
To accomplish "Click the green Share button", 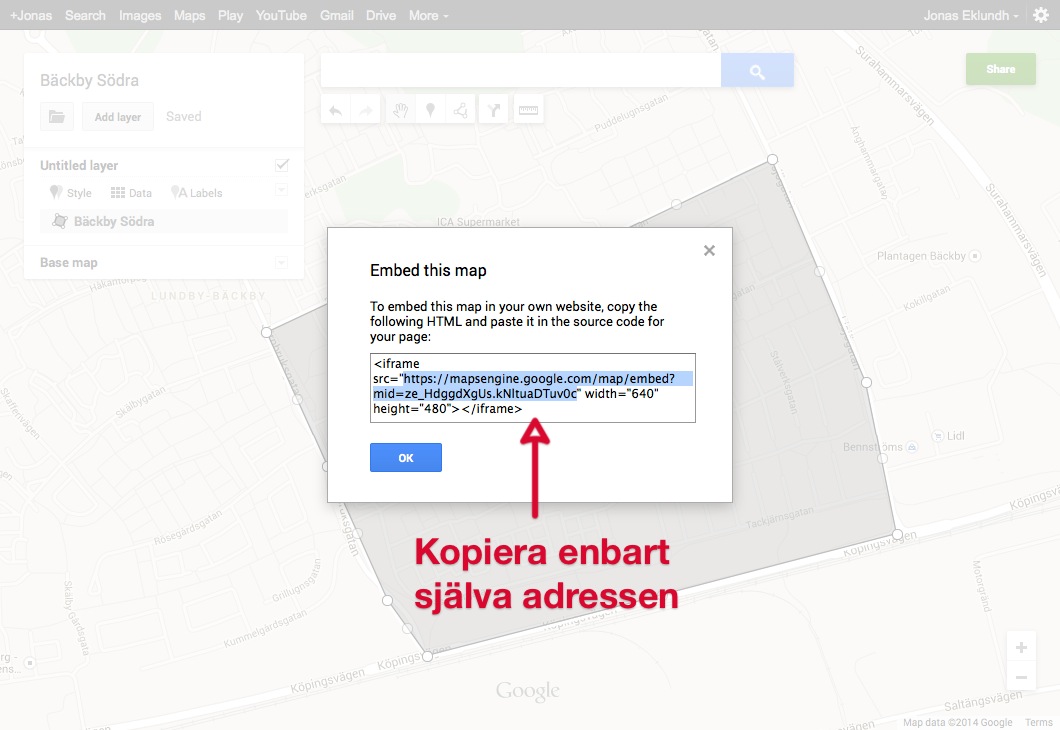I will click(1001, 69).
